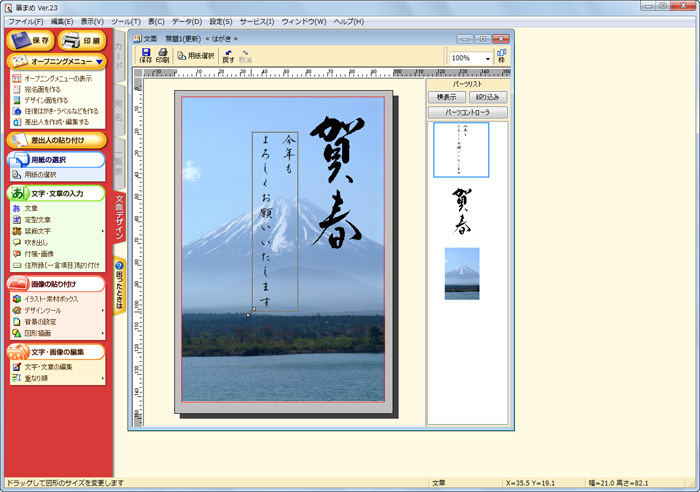Click the small 印刷 printer icon in document toolbar
The image size is (700, 492).
[x=163, y=56]
